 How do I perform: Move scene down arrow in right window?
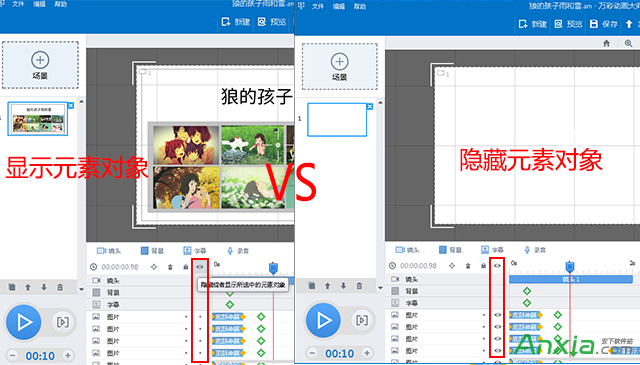(x=343, y=285)
